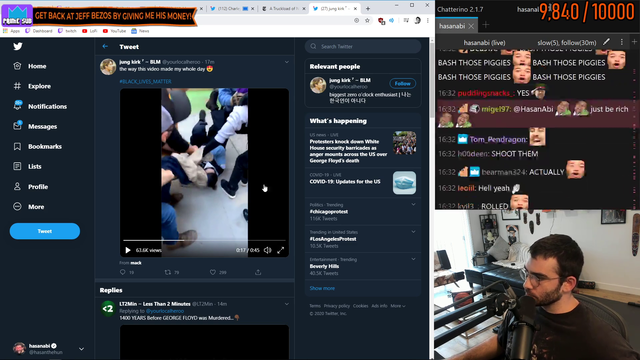
Task: Play the tweet video
Action: [128, 250]
